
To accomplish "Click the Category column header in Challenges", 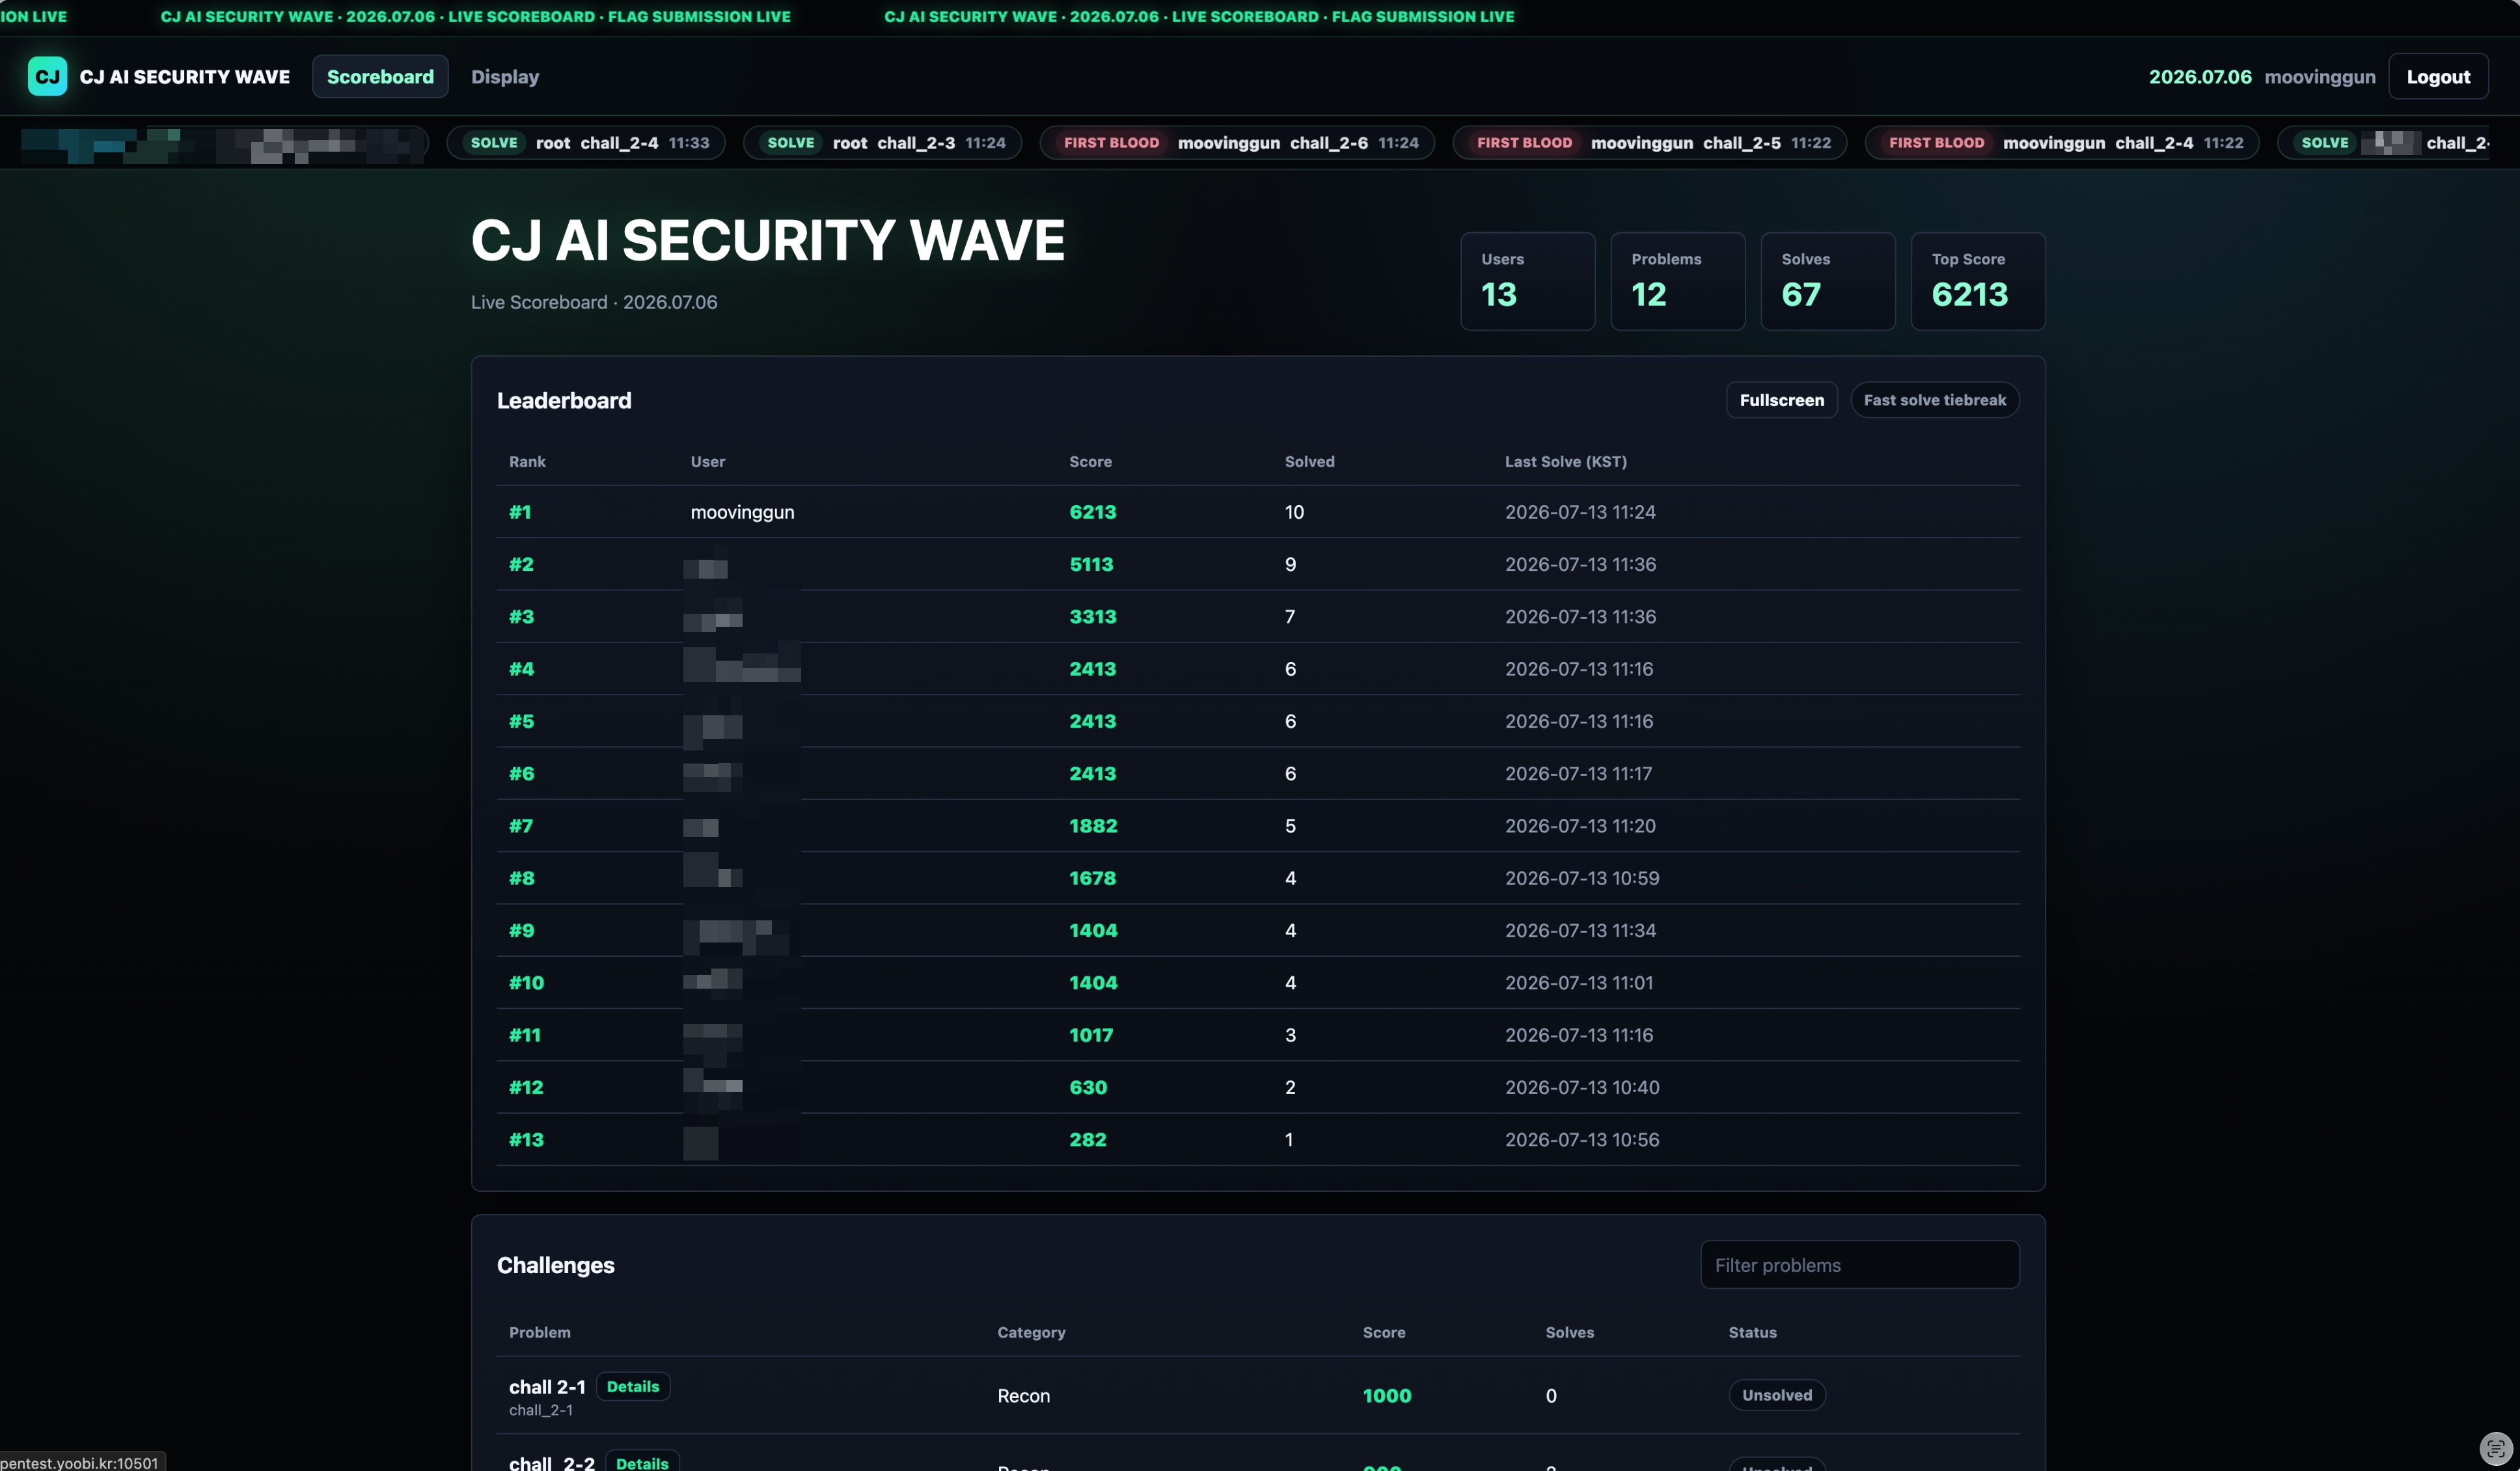I will click(x=1031, y=1332).
